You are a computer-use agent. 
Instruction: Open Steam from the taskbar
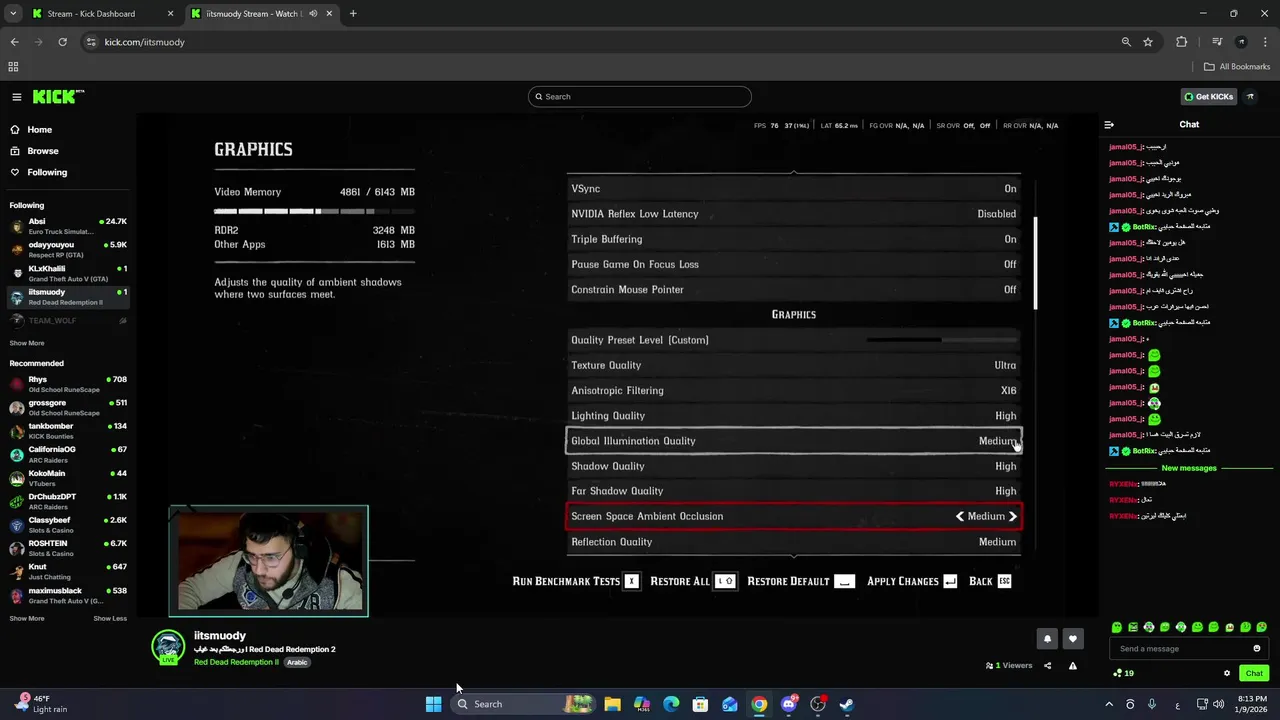point(846,704)
